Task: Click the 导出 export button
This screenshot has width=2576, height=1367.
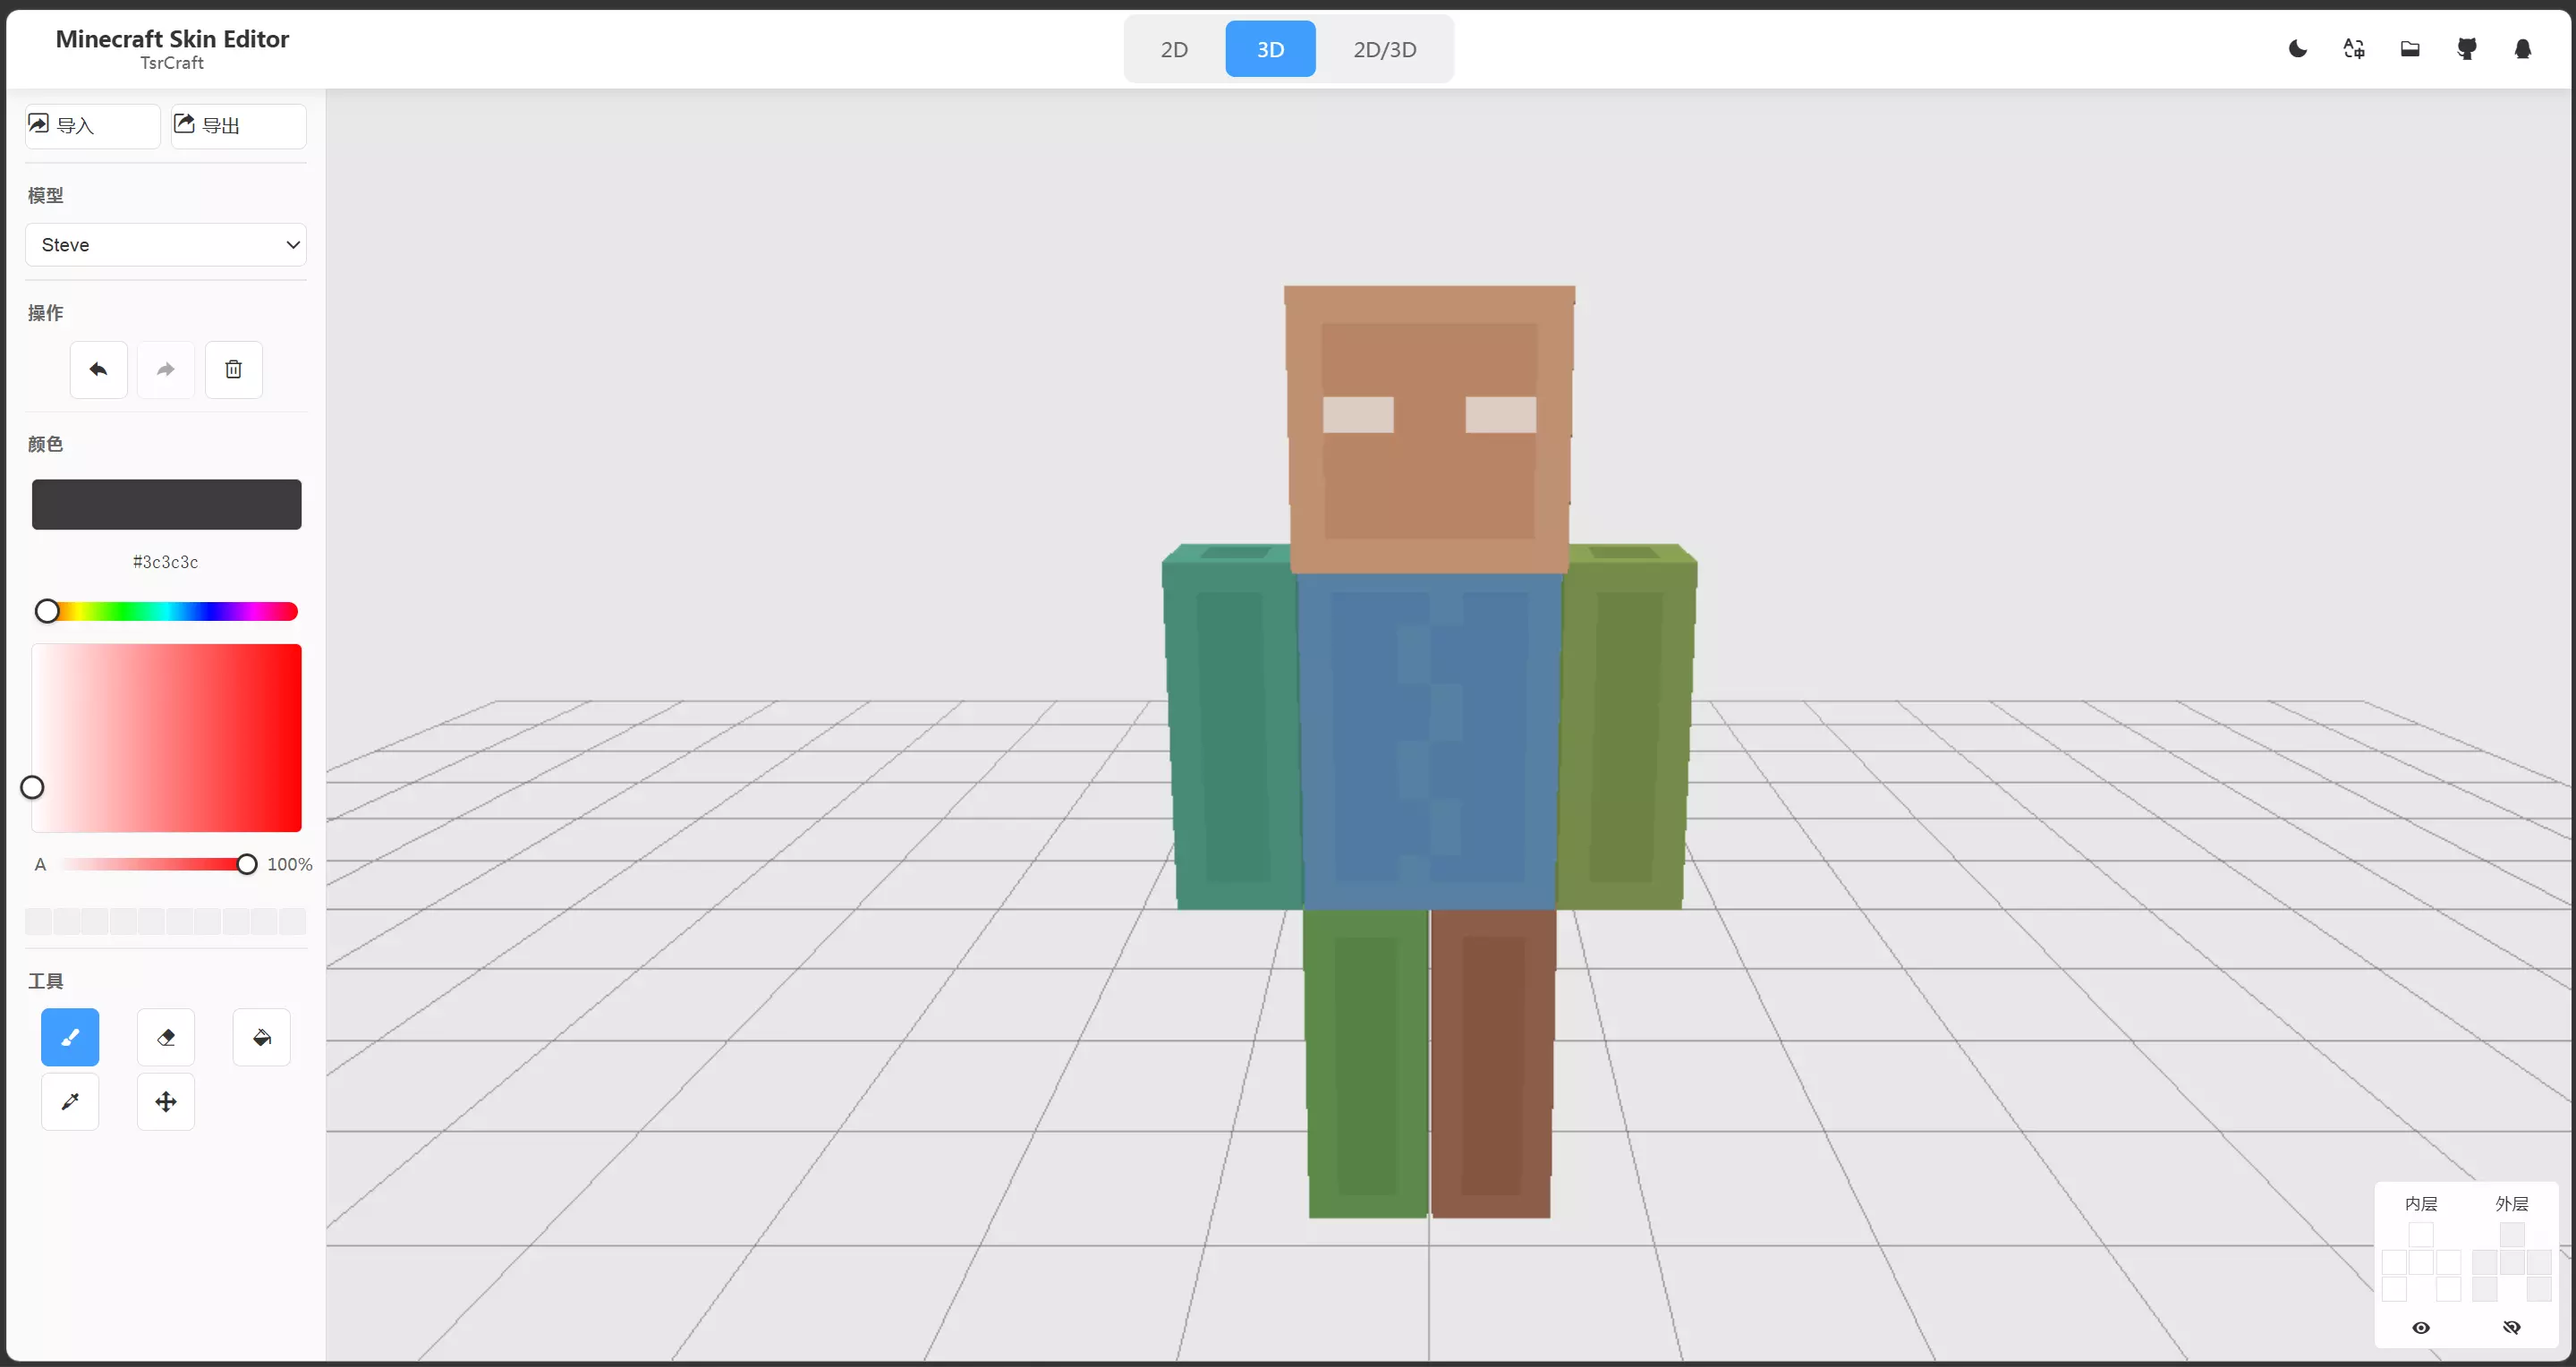Action: pyautogui.click(x=239, y=126)
